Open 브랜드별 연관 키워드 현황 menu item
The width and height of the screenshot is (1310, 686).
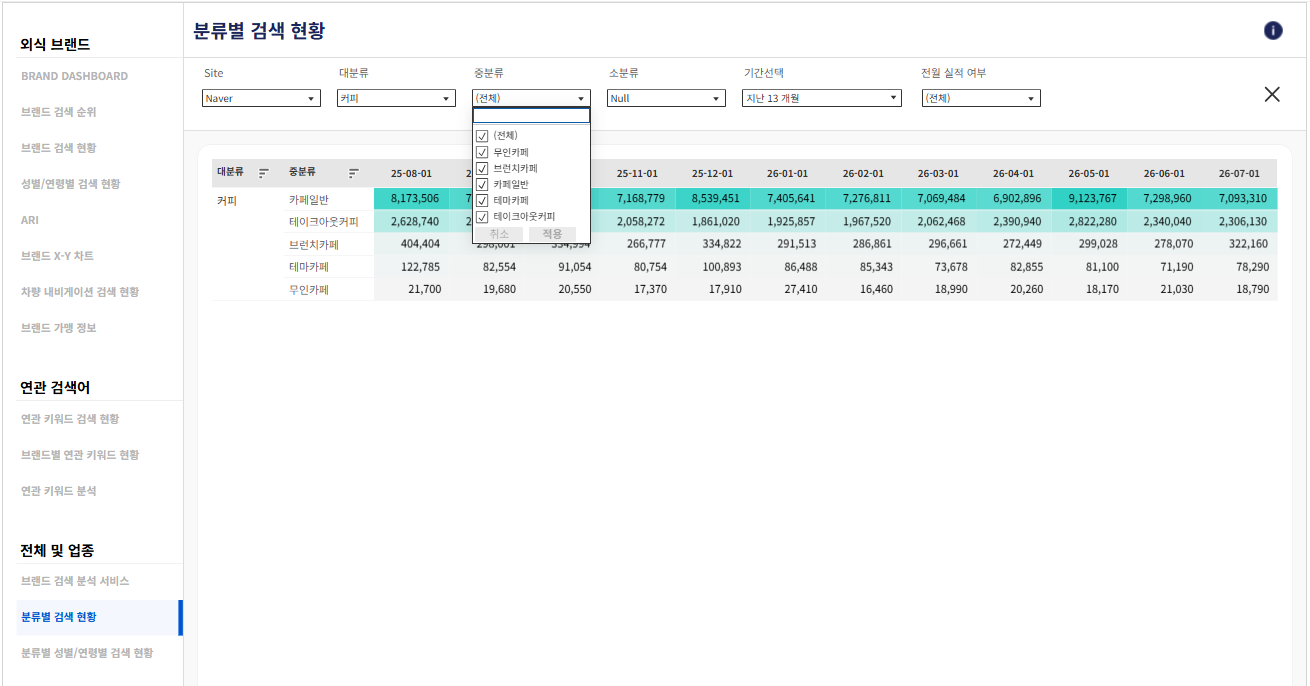pos(80,455)
